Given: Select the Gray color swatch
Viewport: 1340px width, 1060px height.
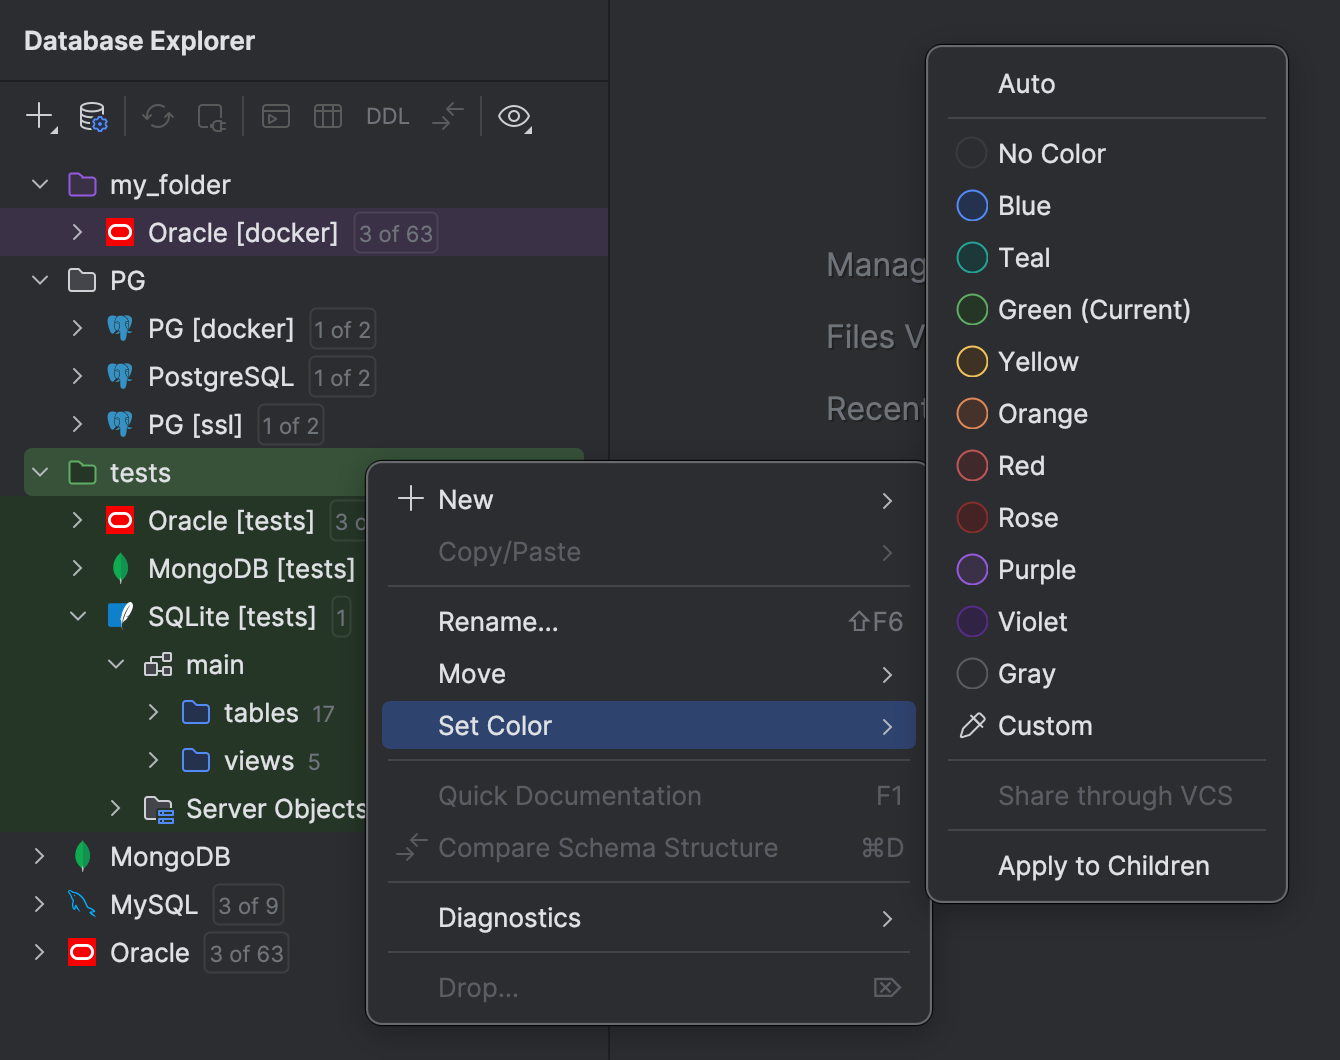Looking at the screenshot, I should (972, 674).
